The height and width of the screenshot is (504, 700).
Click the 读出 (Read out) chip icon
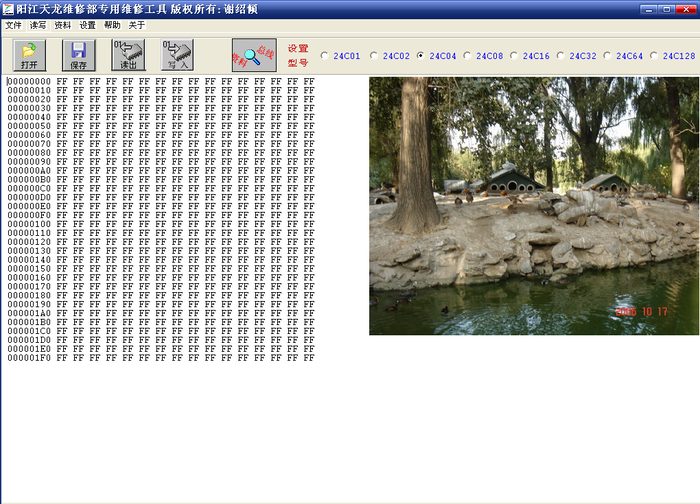[x=128, y=55]
